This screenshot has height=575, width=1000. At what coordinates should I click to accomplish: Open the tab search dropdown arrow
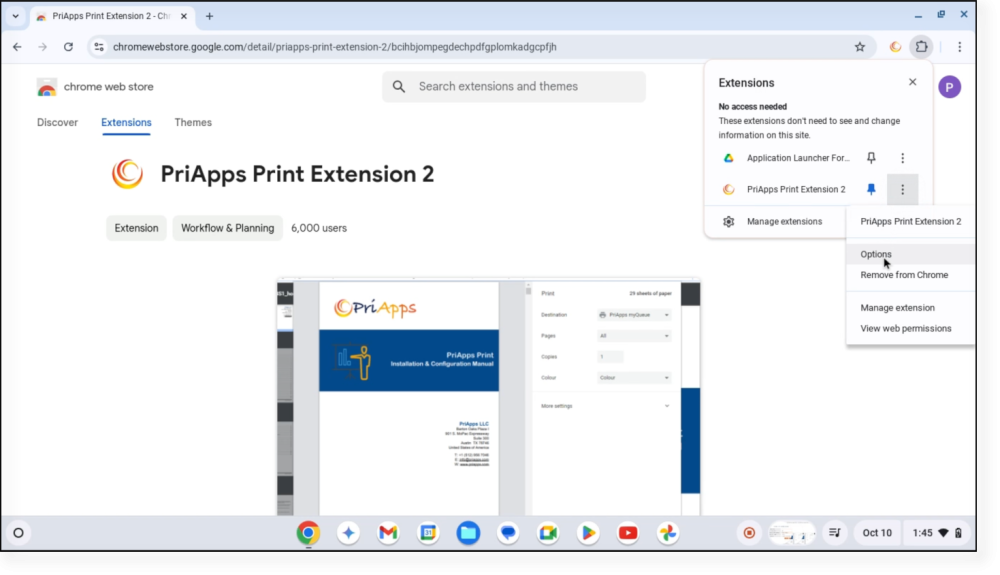click(15, 16)
